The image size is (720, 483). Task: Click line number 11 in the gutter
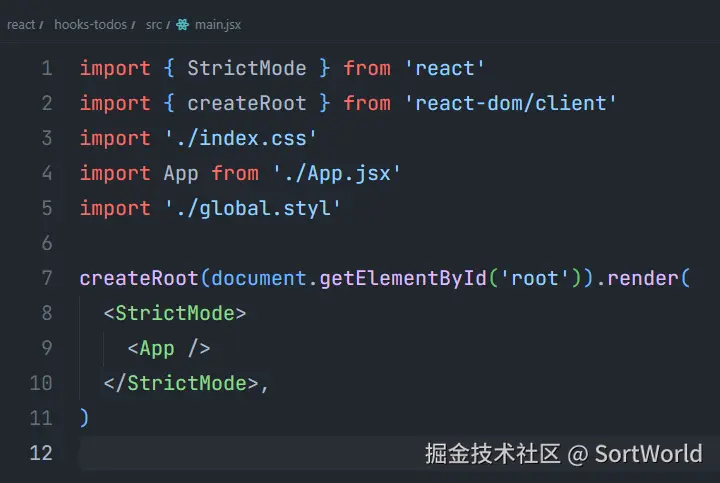pyautogui.click(x=41, y=418)
